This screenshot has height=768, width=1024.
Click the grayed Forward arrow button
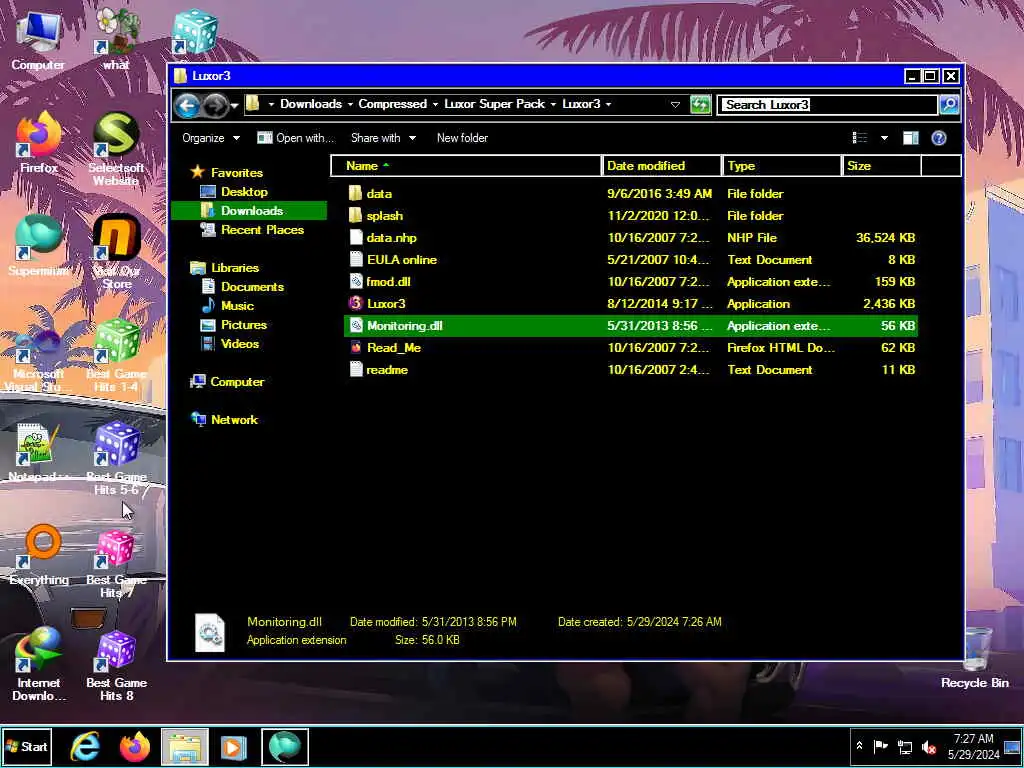tap(216, 104)
